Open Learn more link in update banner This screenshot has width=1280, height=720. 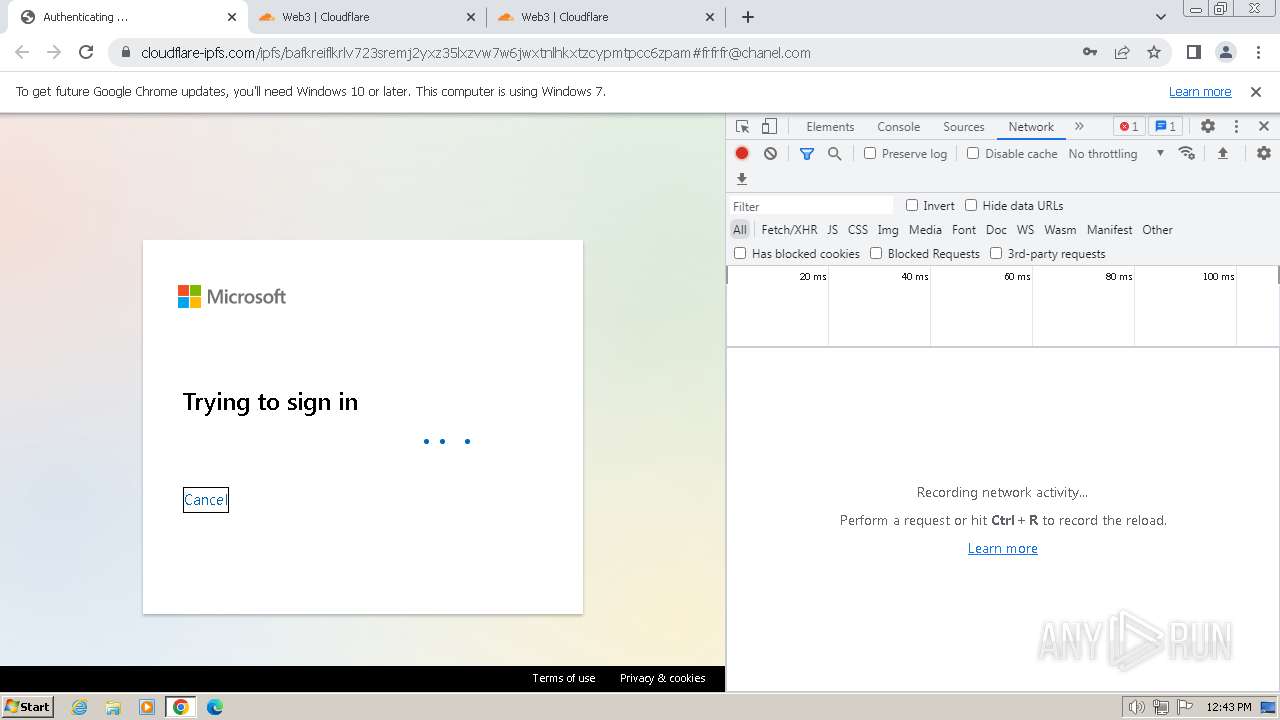[x=1200, y=92]
